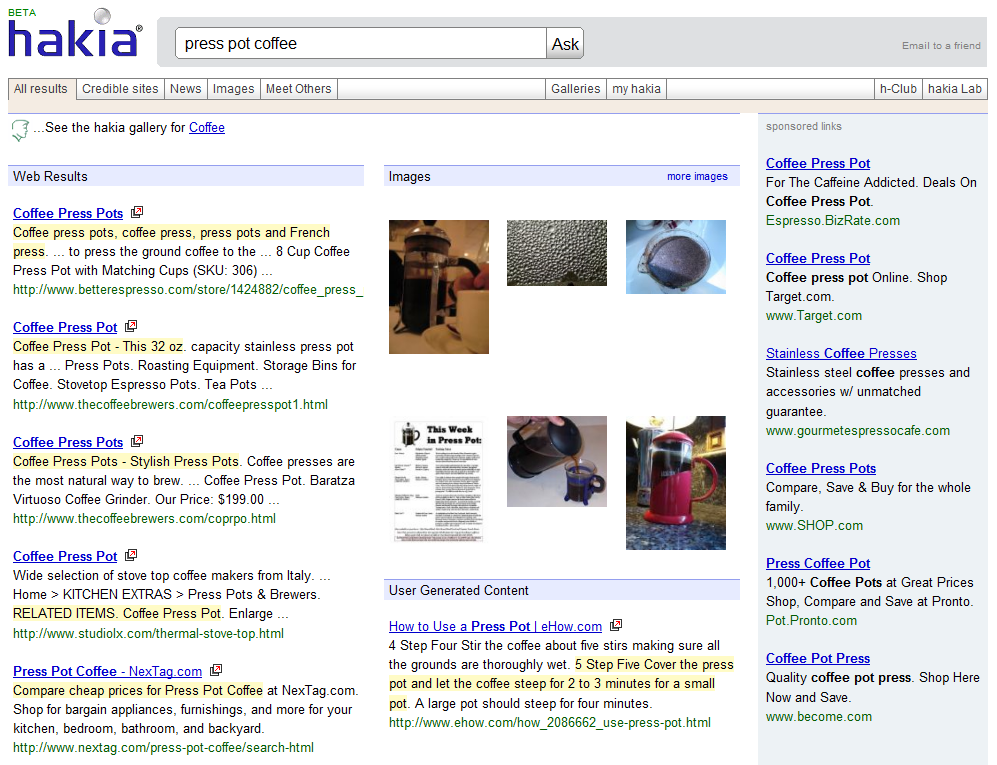Click the Email to a friend link

(940, 46)
